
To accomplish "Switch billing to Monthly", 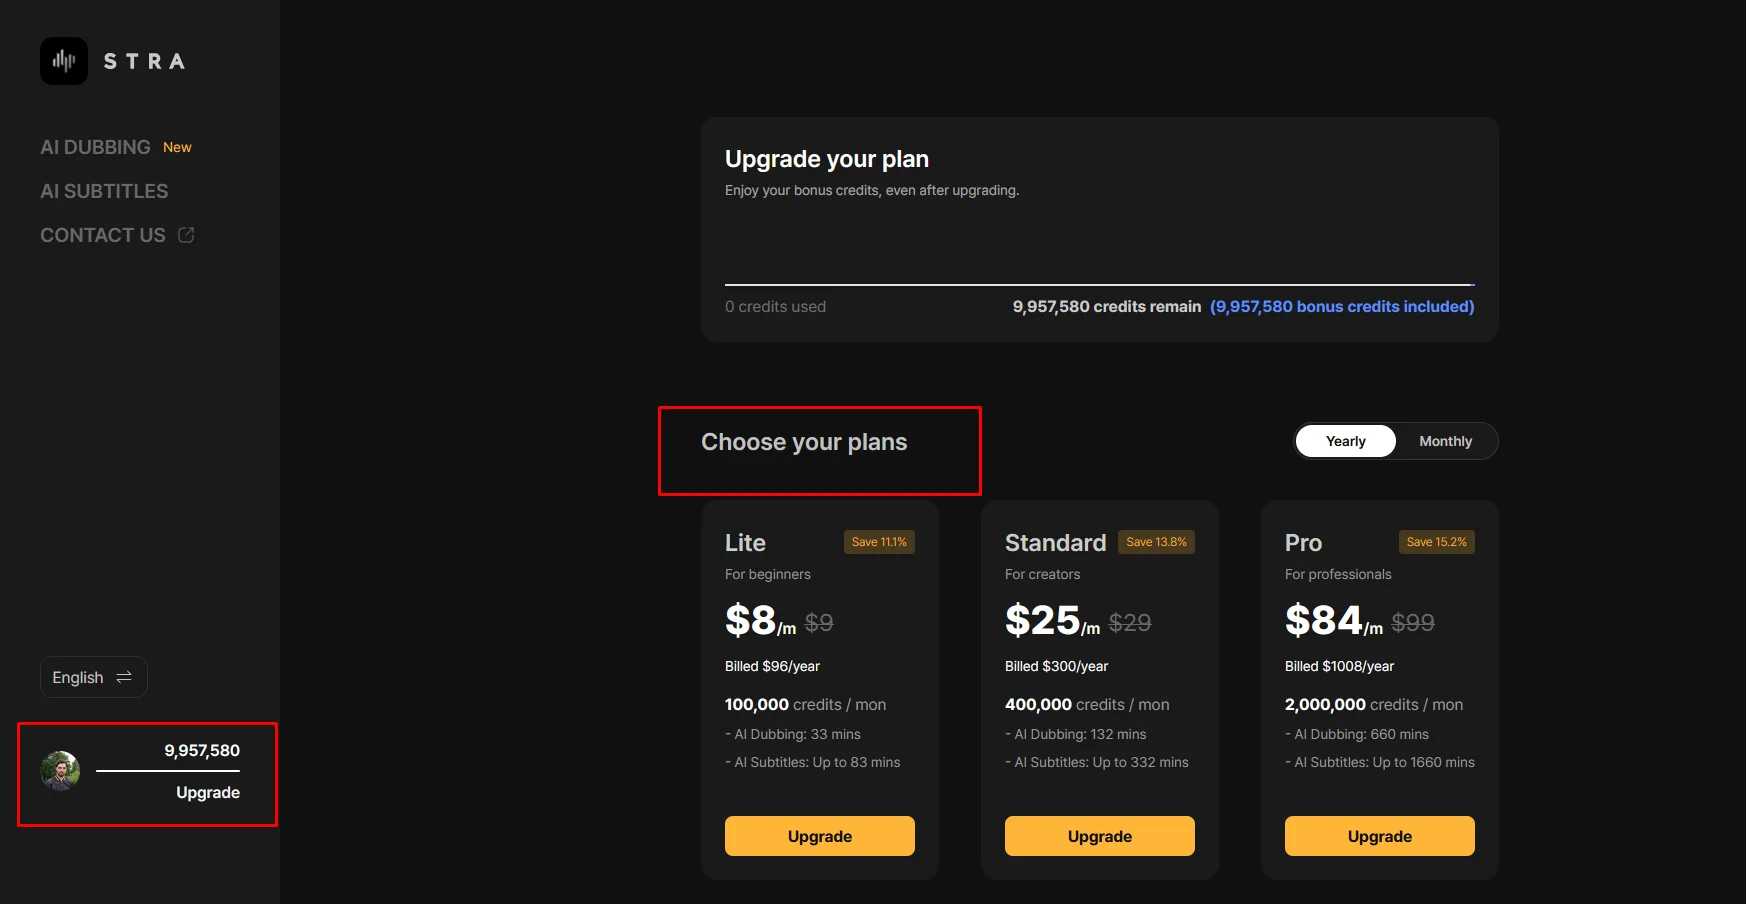I will 1445,441.
